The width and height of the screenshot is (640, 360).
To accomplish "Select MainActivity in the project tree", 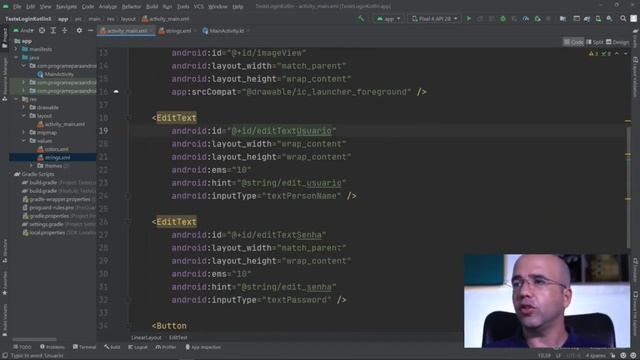I will click(55, 74).
